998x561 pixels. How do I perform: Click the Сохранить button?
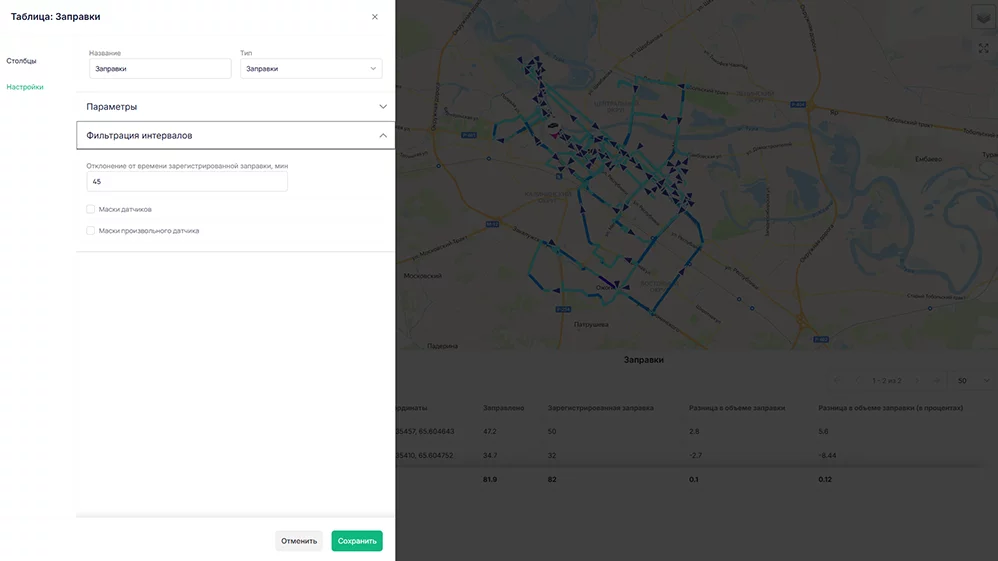coord(357,541)
